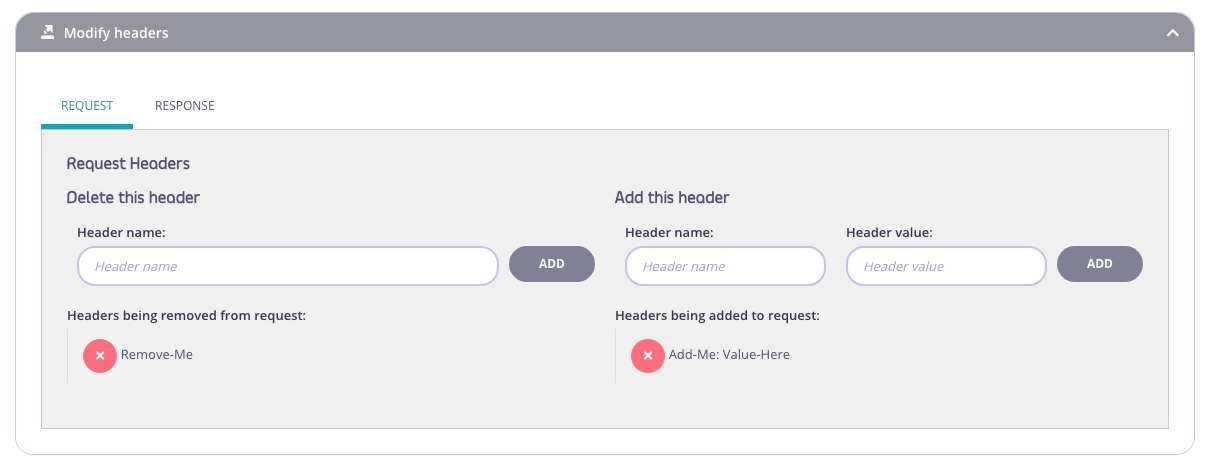Image resolution: width=1205 pixels, height=469 pixels.
Task: Click the Headers being removed from request label
Action: pos(186,316)
